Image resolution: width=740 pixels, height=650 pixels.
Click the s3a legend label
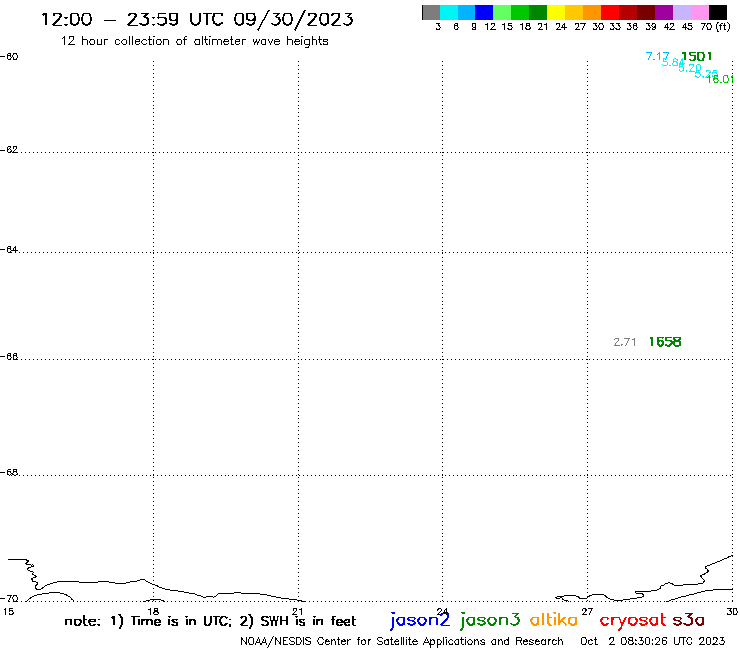tap(689, 620)
